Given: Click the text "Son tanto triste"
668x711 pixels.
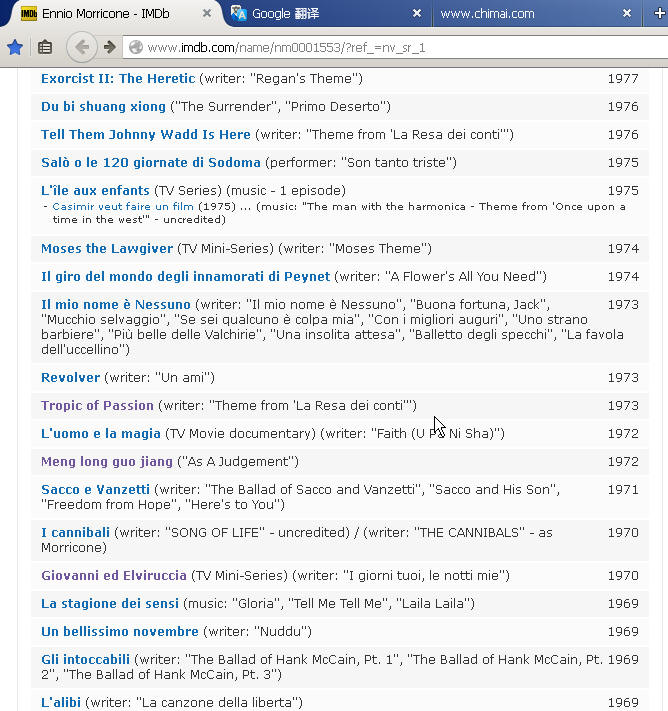Looking at the screenshot, I should click(x=396, y=162).
